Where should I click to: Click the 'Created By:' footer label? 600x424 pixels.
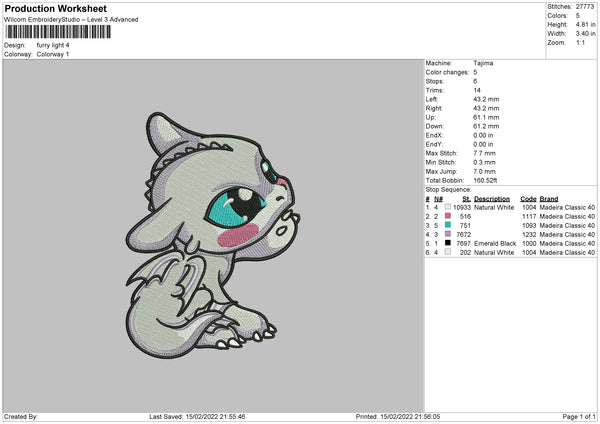click(x=21, y=416)
